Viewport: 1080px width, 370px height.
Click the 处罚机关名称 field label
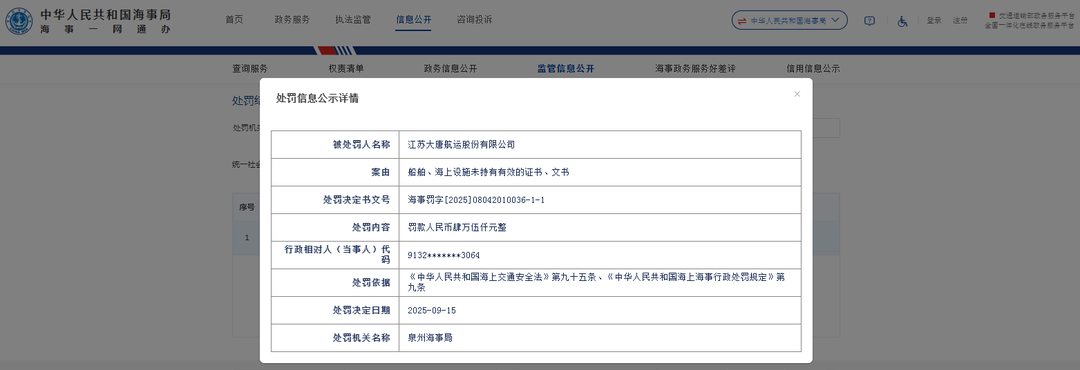point(362,338)
